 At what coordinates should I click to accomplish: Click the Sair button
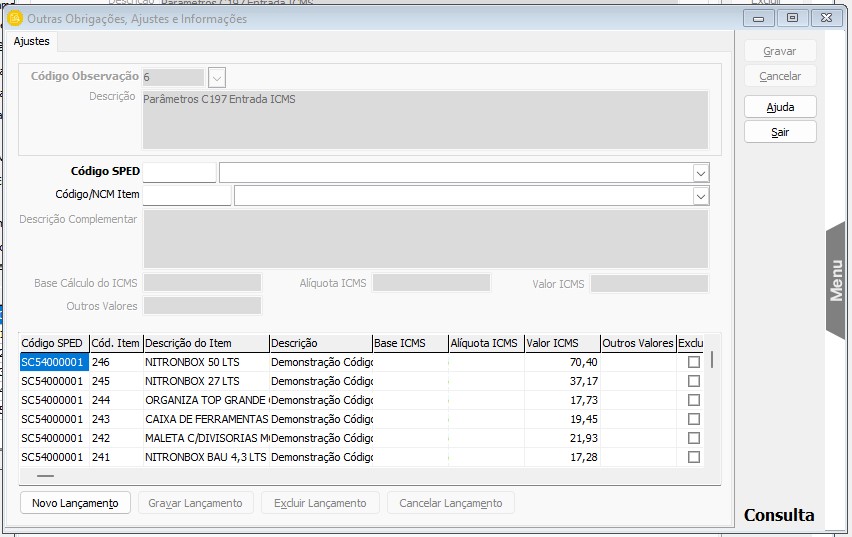coord(780,132)
